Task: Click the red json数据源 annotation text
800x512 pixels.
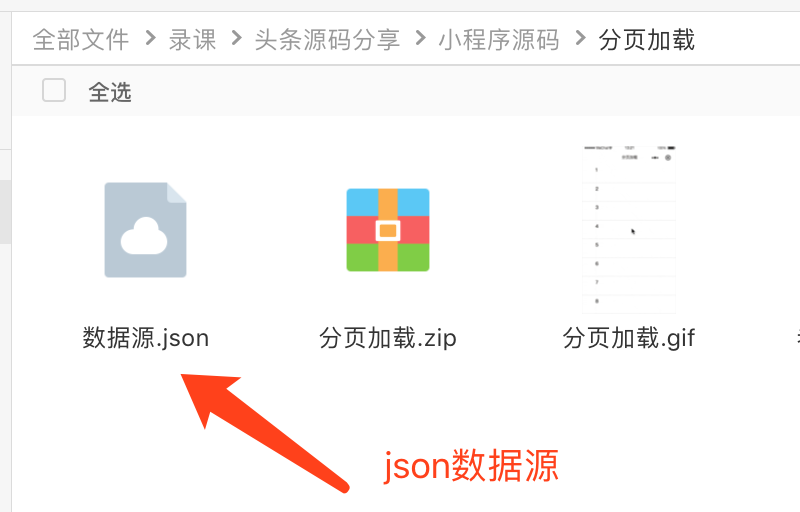Action: pos(471,465)
